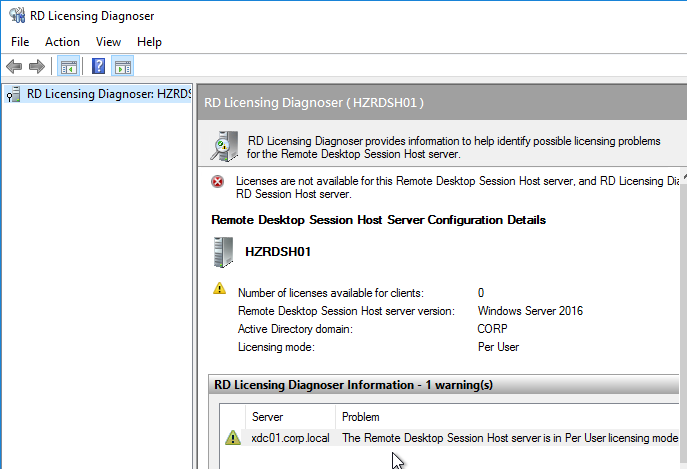Click the 'Remote Desktop Session Host Server Configuration Details' heading
The width and height of the screenshot is (687, 469).
click(x=379, y=220)
